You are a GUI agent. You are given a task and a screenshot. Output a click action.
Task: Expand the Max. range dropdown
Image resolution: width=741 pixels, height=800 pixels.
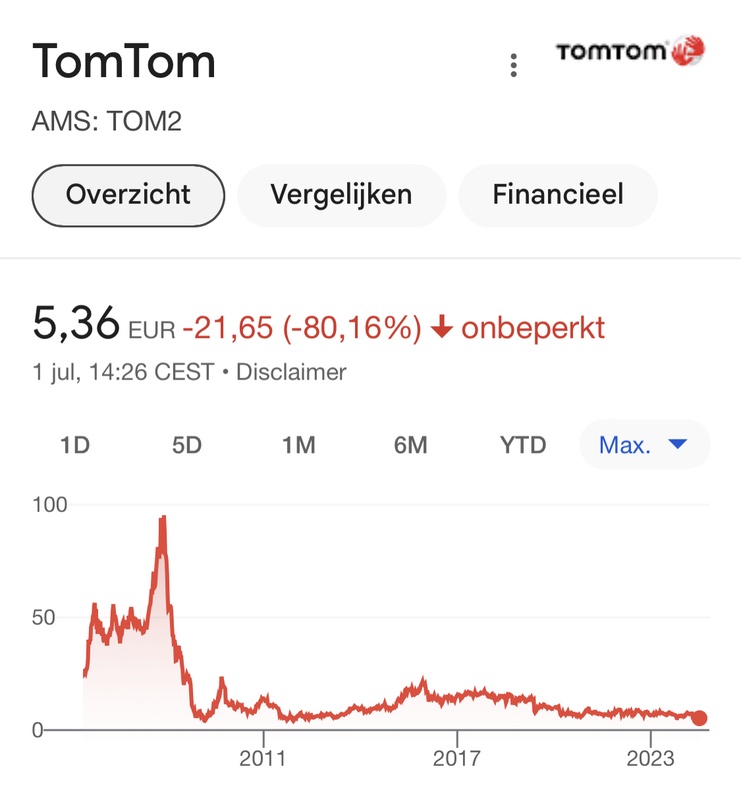pyautogui.click(x=644, y=445)
